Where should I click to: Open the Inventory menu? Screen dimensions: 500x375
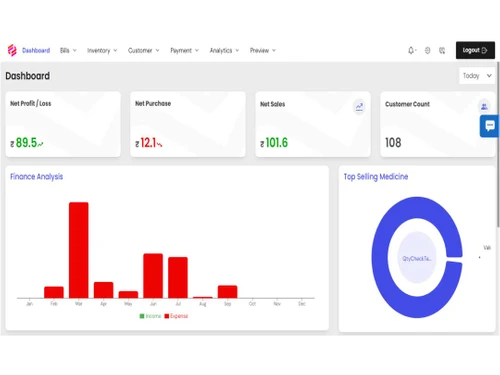pyautogui.click(x=102, y=50)
